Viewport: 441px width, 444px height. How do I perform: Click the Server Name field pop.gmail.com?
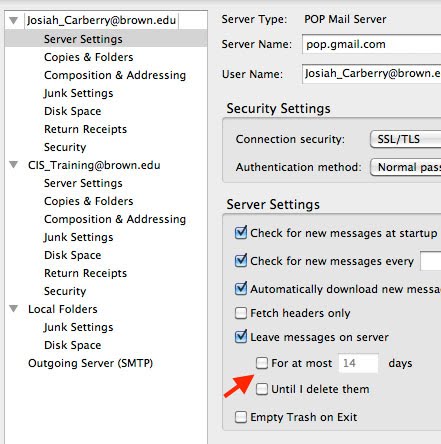click(x=371, y=44)
